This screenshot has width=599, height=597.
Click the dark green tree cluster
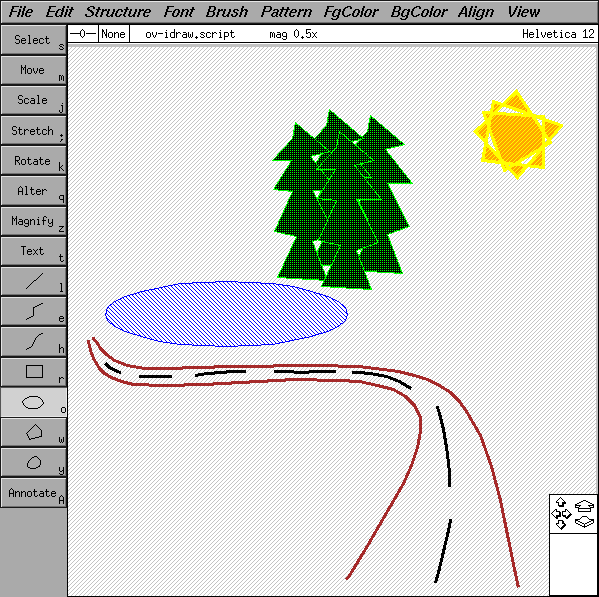click(342, 200)
